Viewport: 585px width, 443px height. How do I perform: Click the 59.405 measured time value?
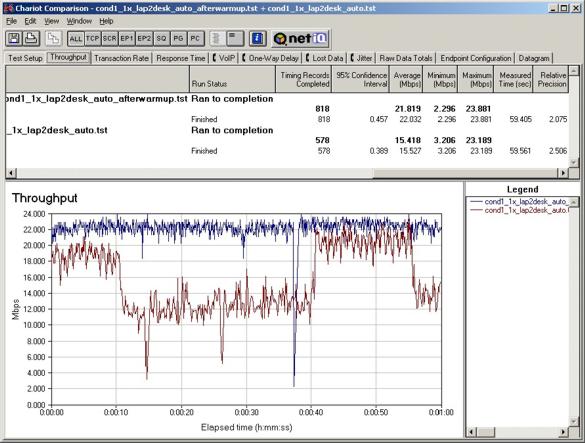point(520,119)
